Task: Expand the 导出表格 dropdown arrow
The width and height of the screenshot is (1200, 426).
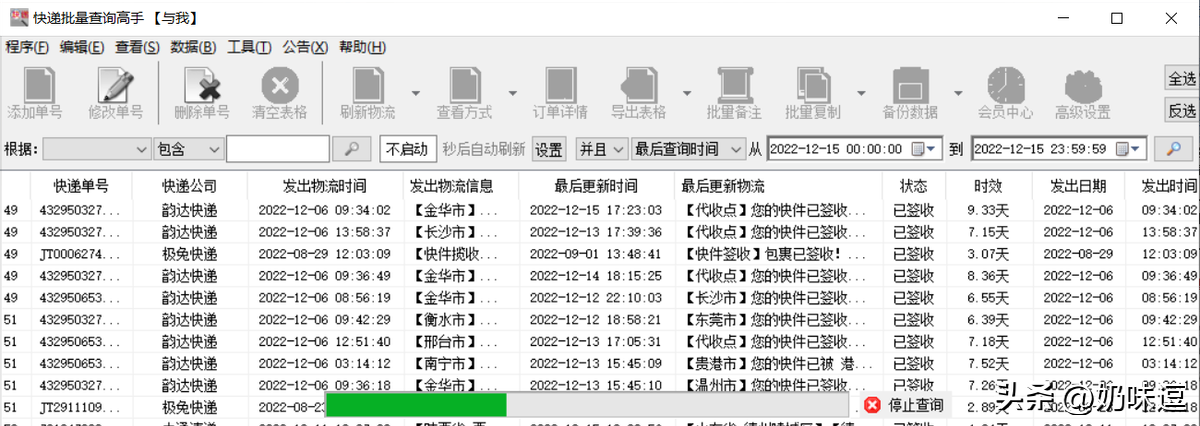Action: coord(687,92)
